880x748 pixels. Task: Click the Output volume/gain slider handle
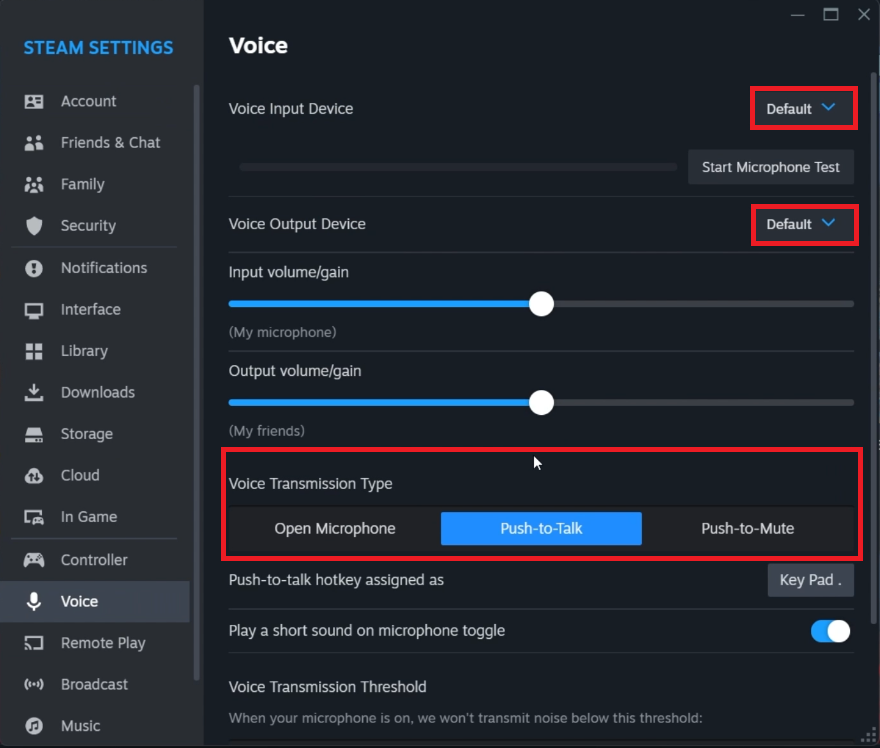pyautogui.click(x=541, y=403)
